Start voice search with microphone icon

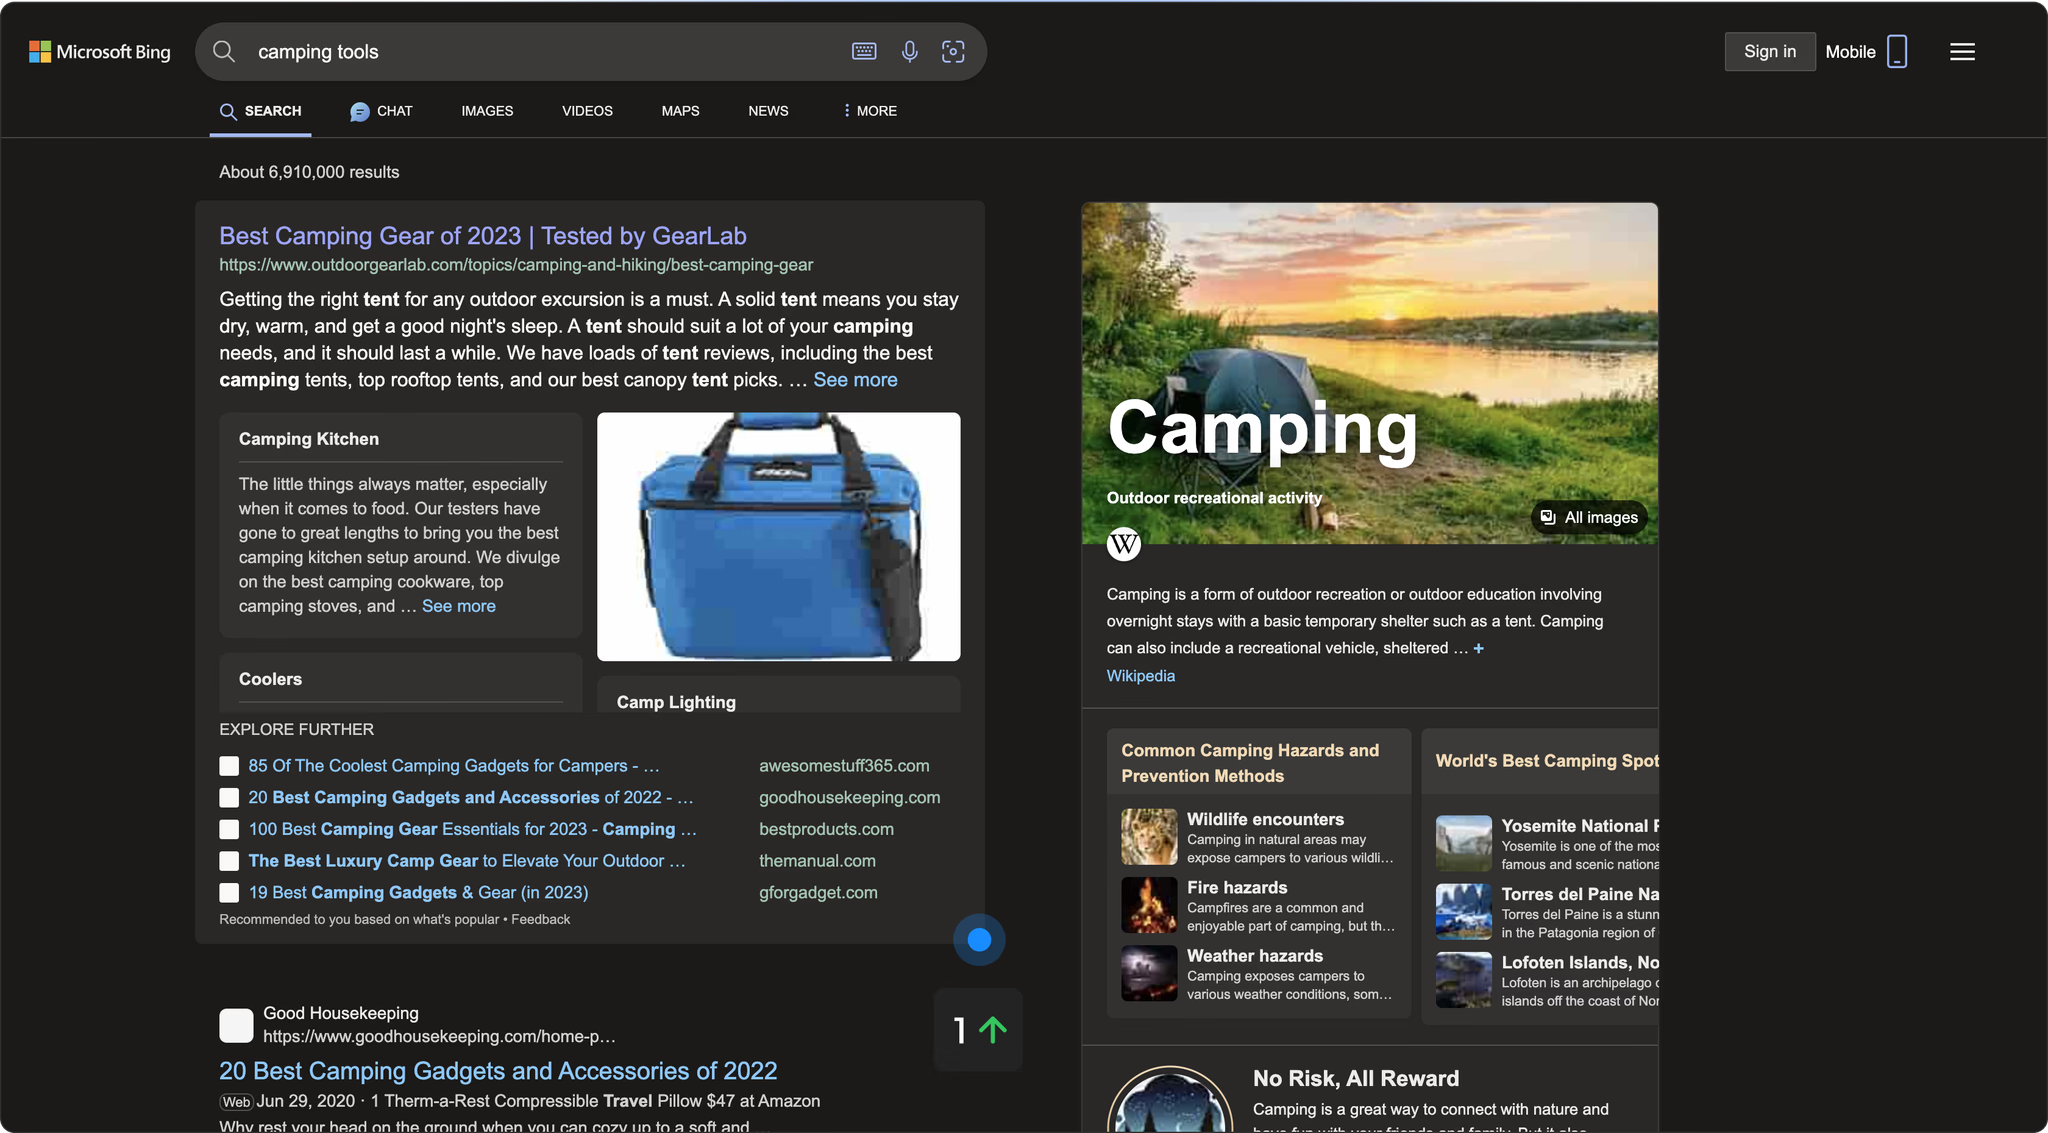(909, 51)
